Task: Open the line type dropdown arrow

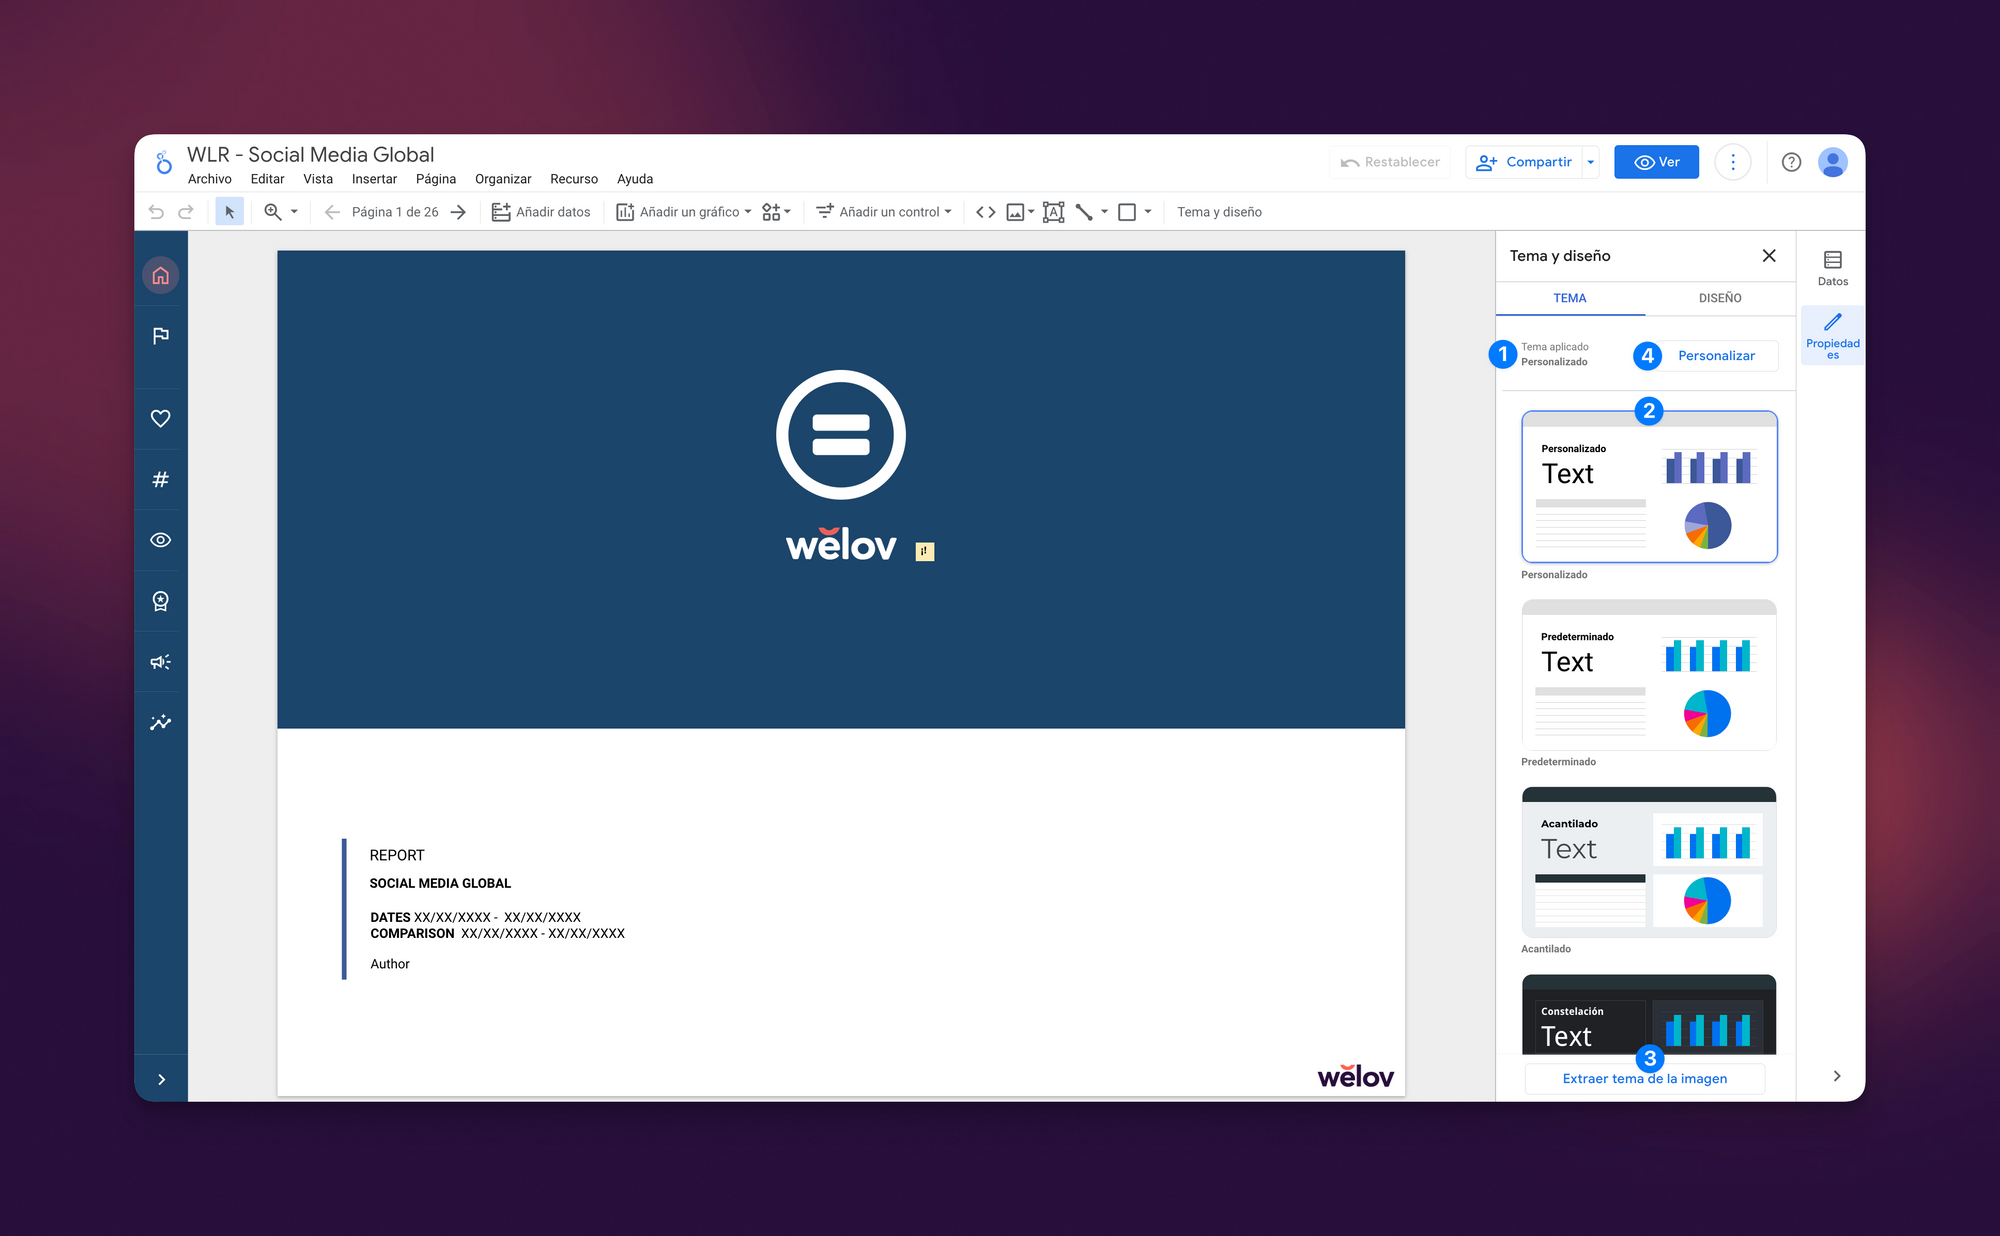Action: (x=1104, y=212)
